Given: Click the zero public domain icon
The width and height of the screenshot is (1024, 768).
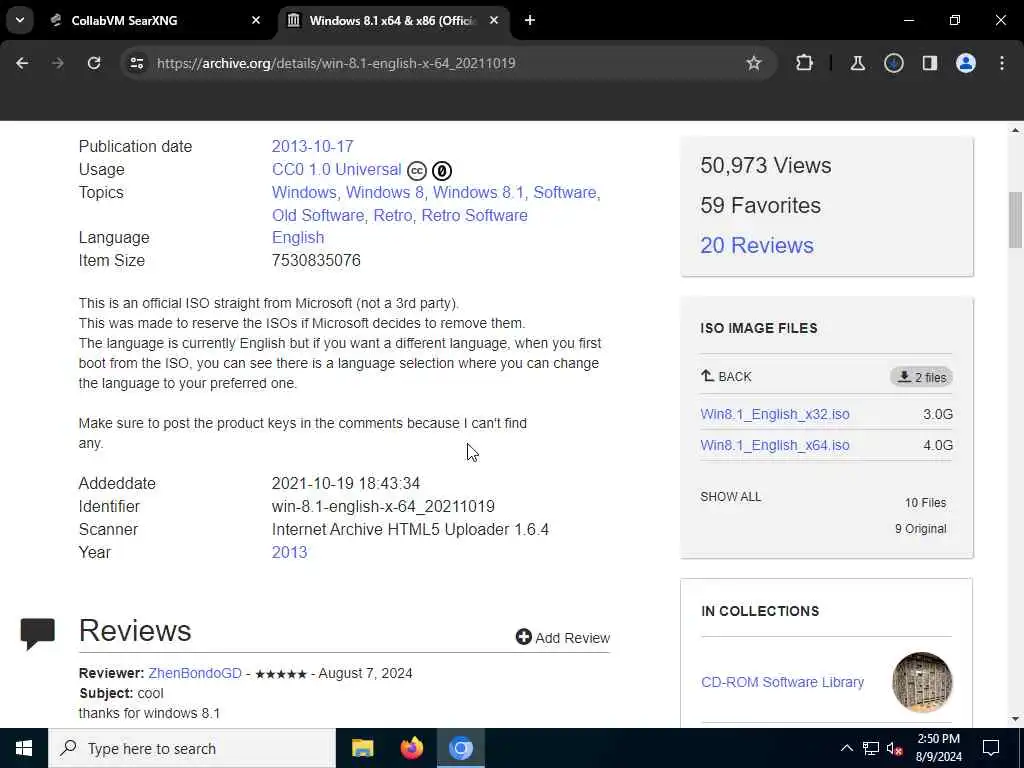Looking at the screenshot, I should click(x=442, y=171).
